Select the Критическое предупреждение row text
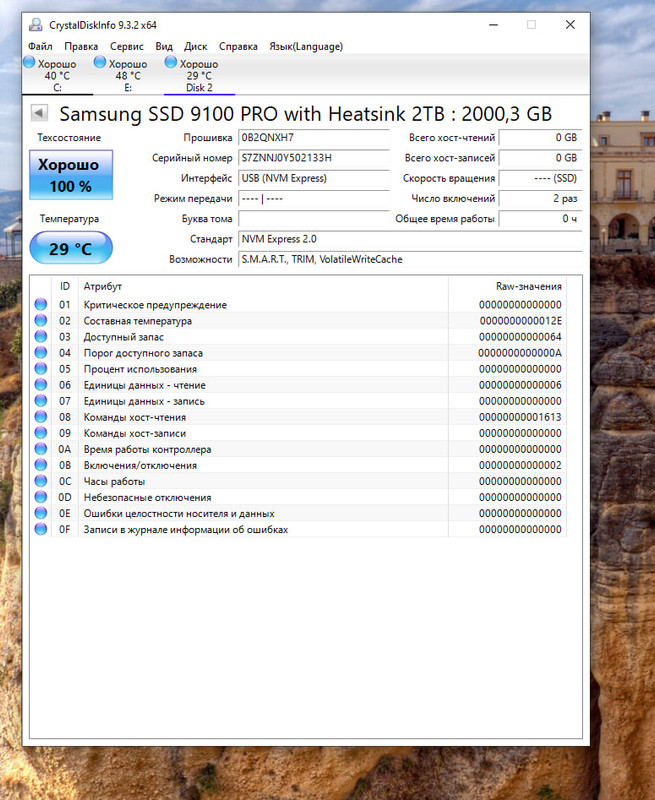 coord(155,305)
